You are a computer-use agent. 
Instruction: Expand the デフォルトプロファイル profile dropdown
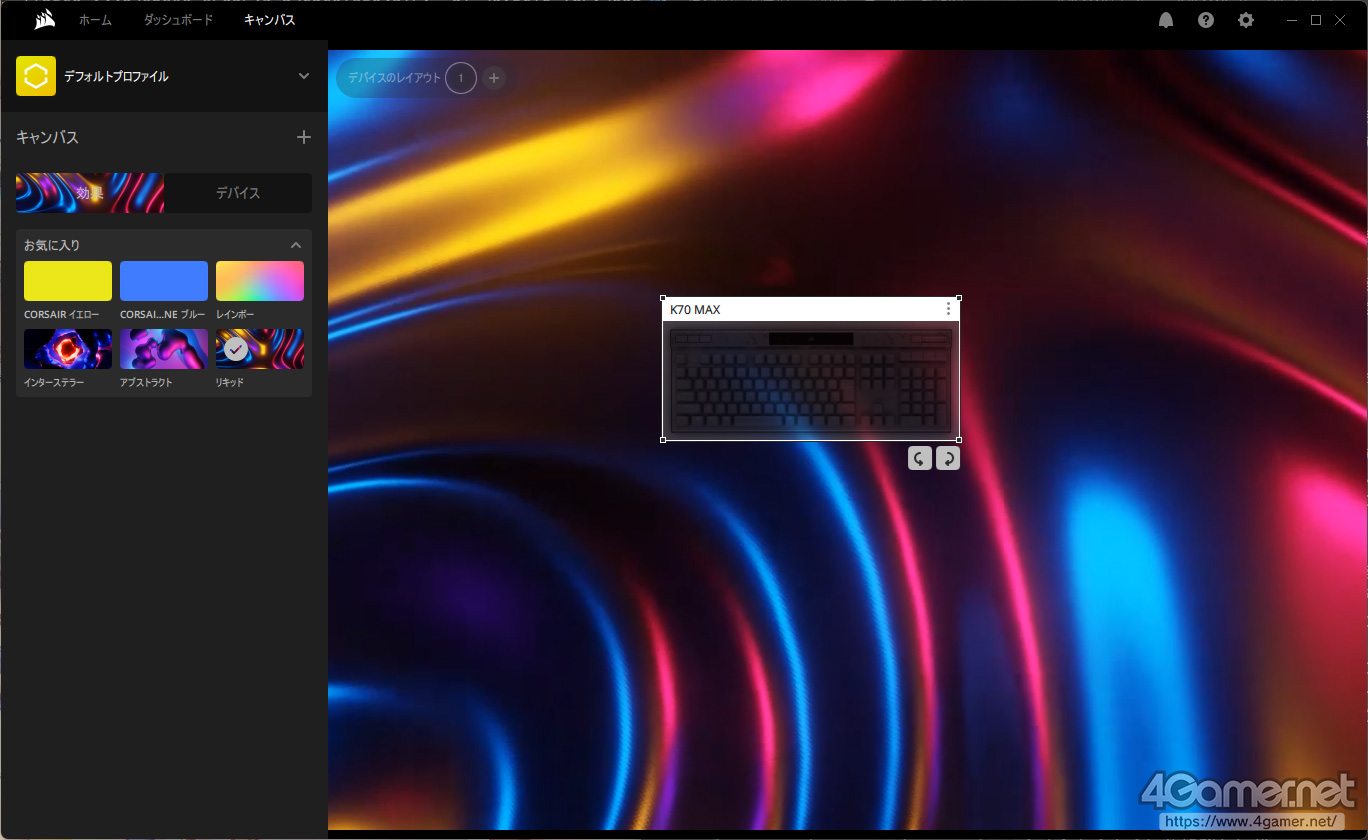pyautogui.click(x=304, y=76)
